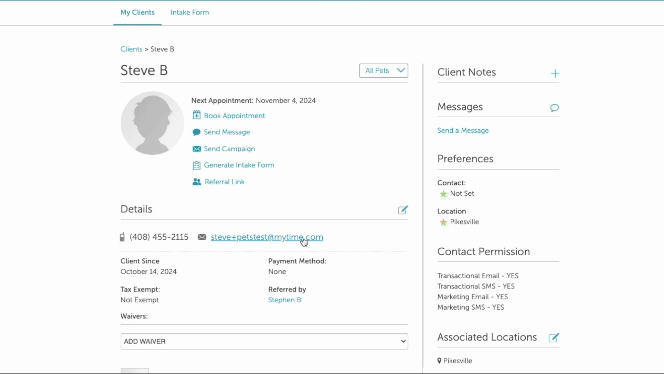
Task: Open the All Pets dropdown
Action: [x=384, y=71]
